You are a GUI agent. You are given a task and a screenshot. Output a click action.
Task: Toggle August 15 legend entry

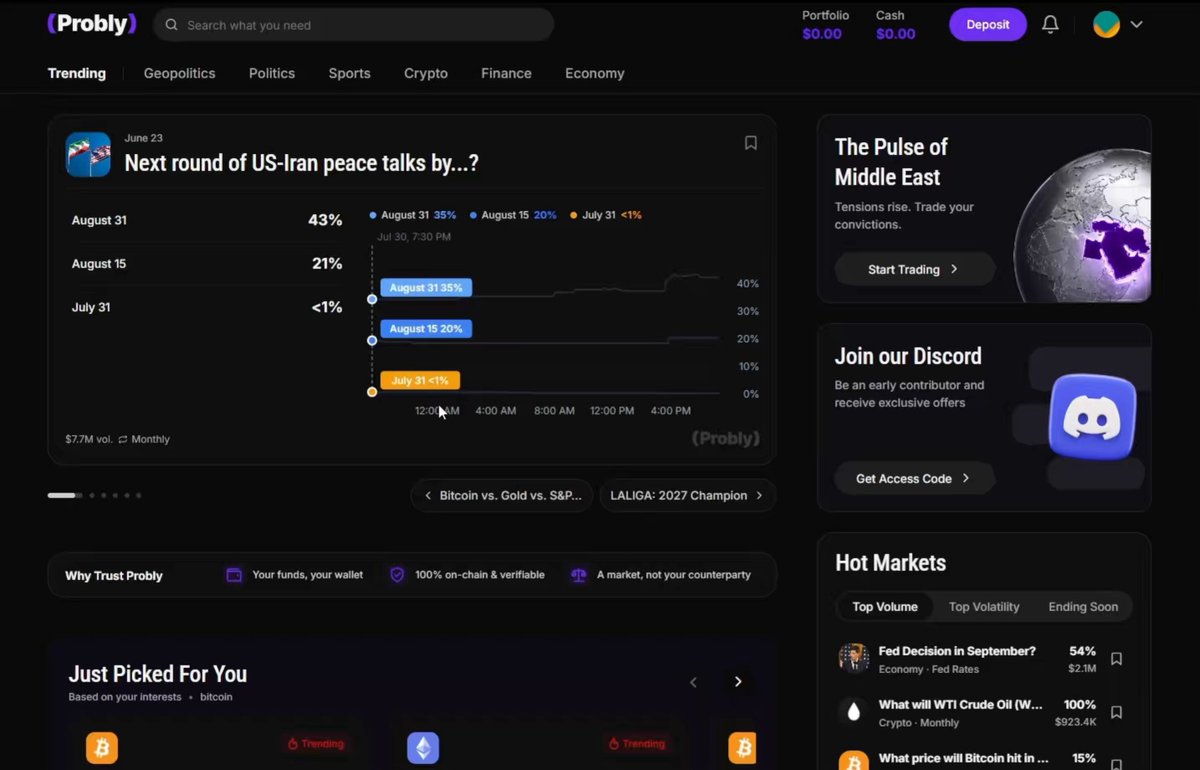click(513, 215)
